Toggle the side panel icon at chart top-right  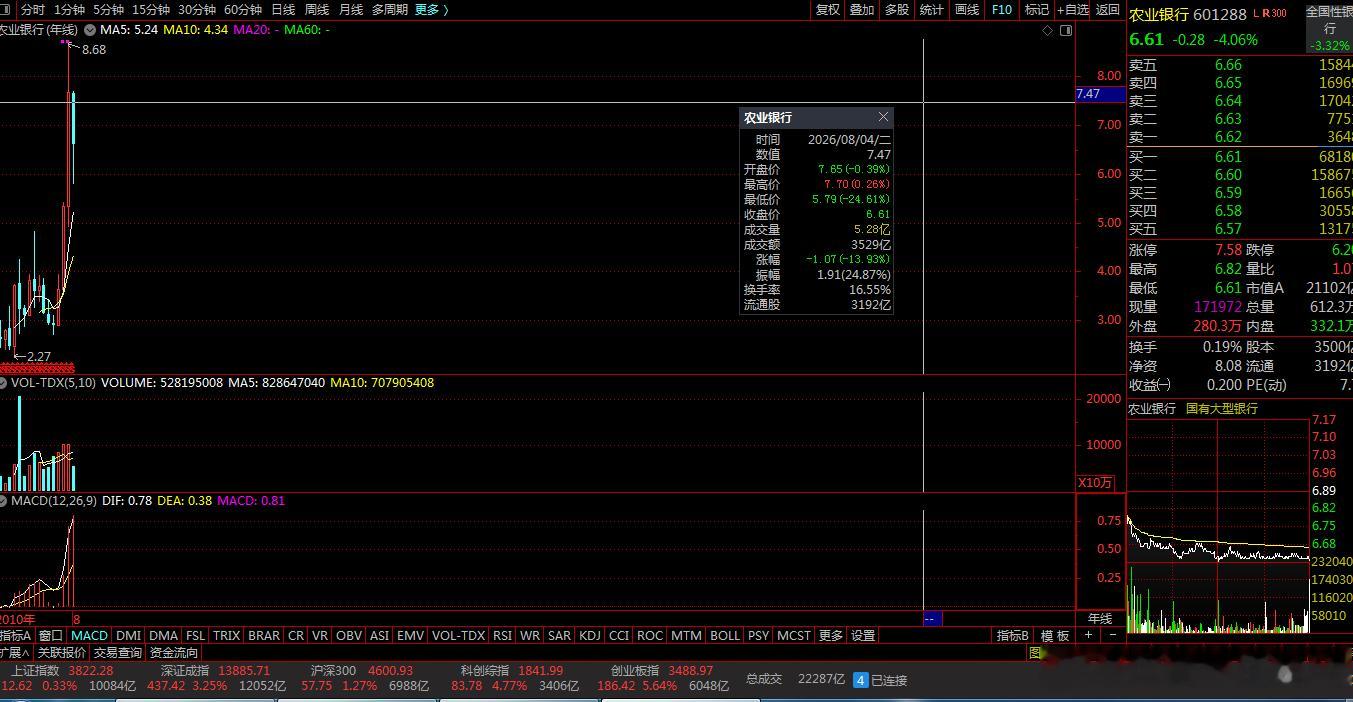[1066, 30]
